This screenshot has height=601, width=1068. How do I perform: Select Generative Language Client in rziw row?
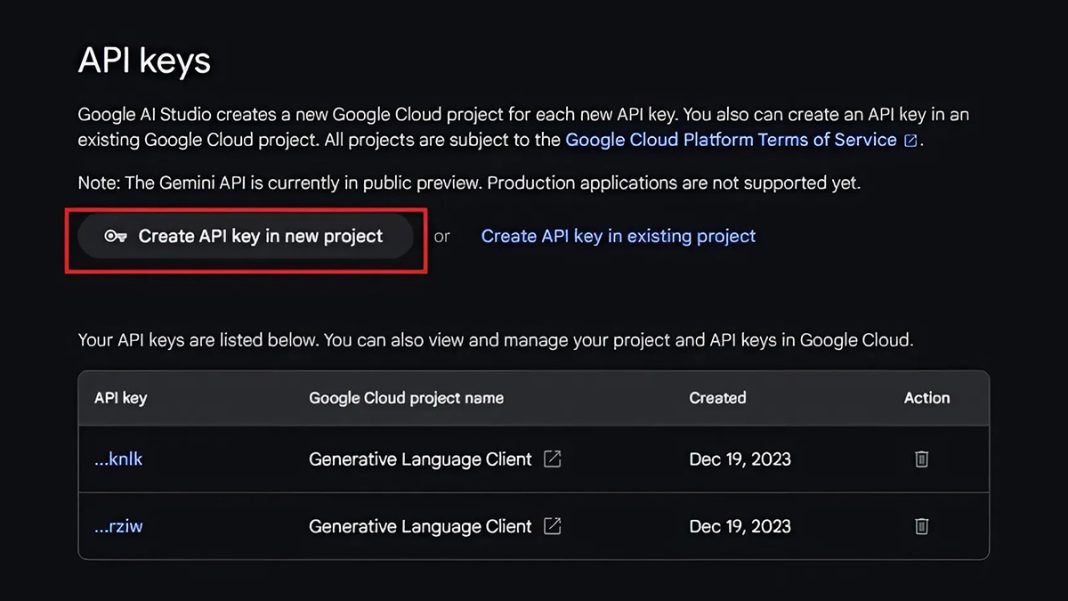(x=420, y=526)
